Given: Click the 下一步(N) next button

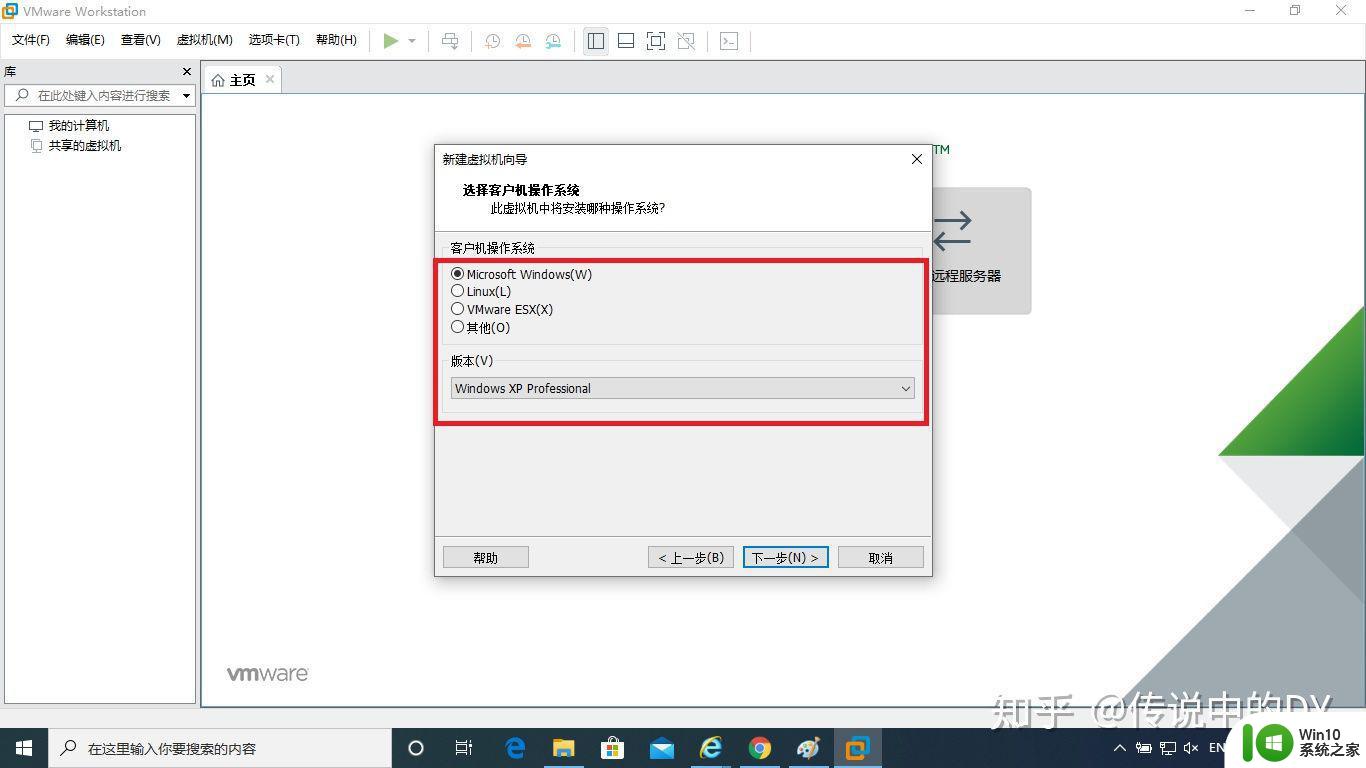Looking at the screenshot, I should [x=786, y=557].
